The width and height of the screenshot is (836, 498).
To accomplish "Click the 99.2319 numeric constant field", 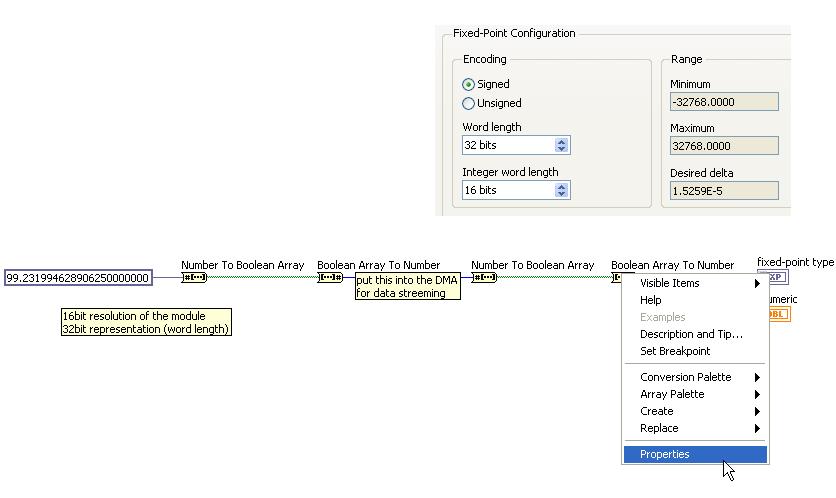I will [78, 278].
